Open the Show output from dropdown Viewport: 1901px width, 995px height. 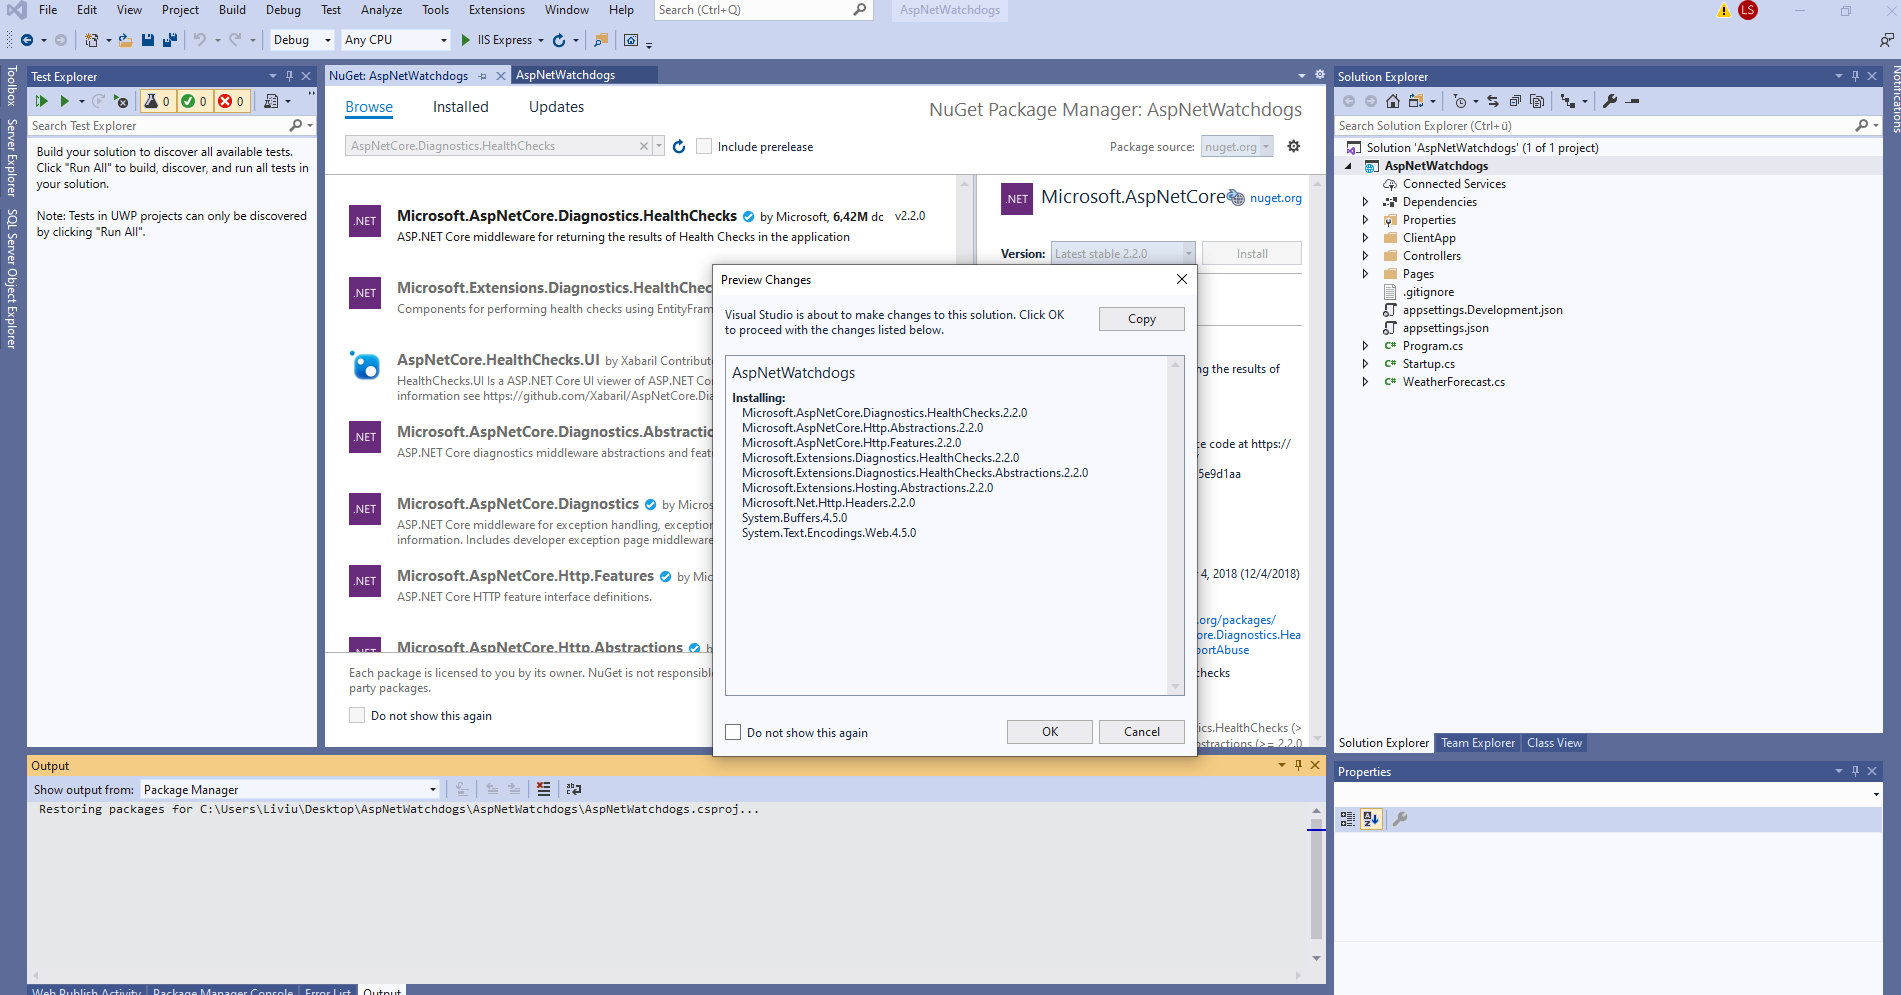point(431,789)
